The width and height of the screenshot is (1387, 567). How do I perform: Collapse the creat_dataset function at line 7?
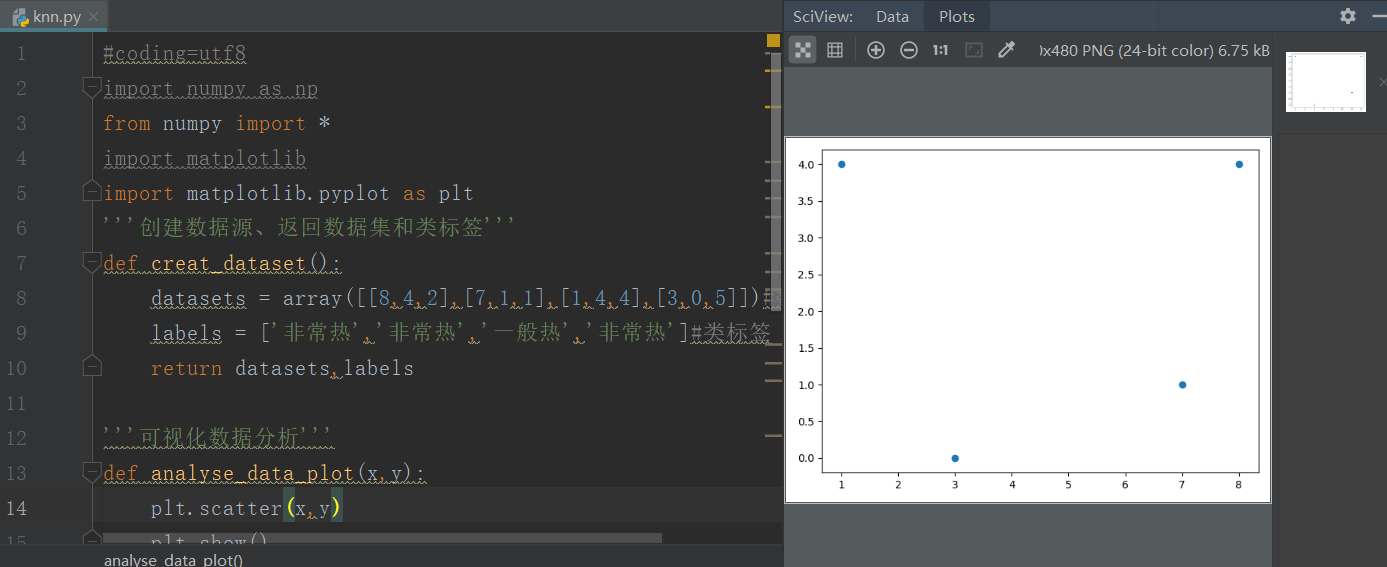click(x=92, y=263)
